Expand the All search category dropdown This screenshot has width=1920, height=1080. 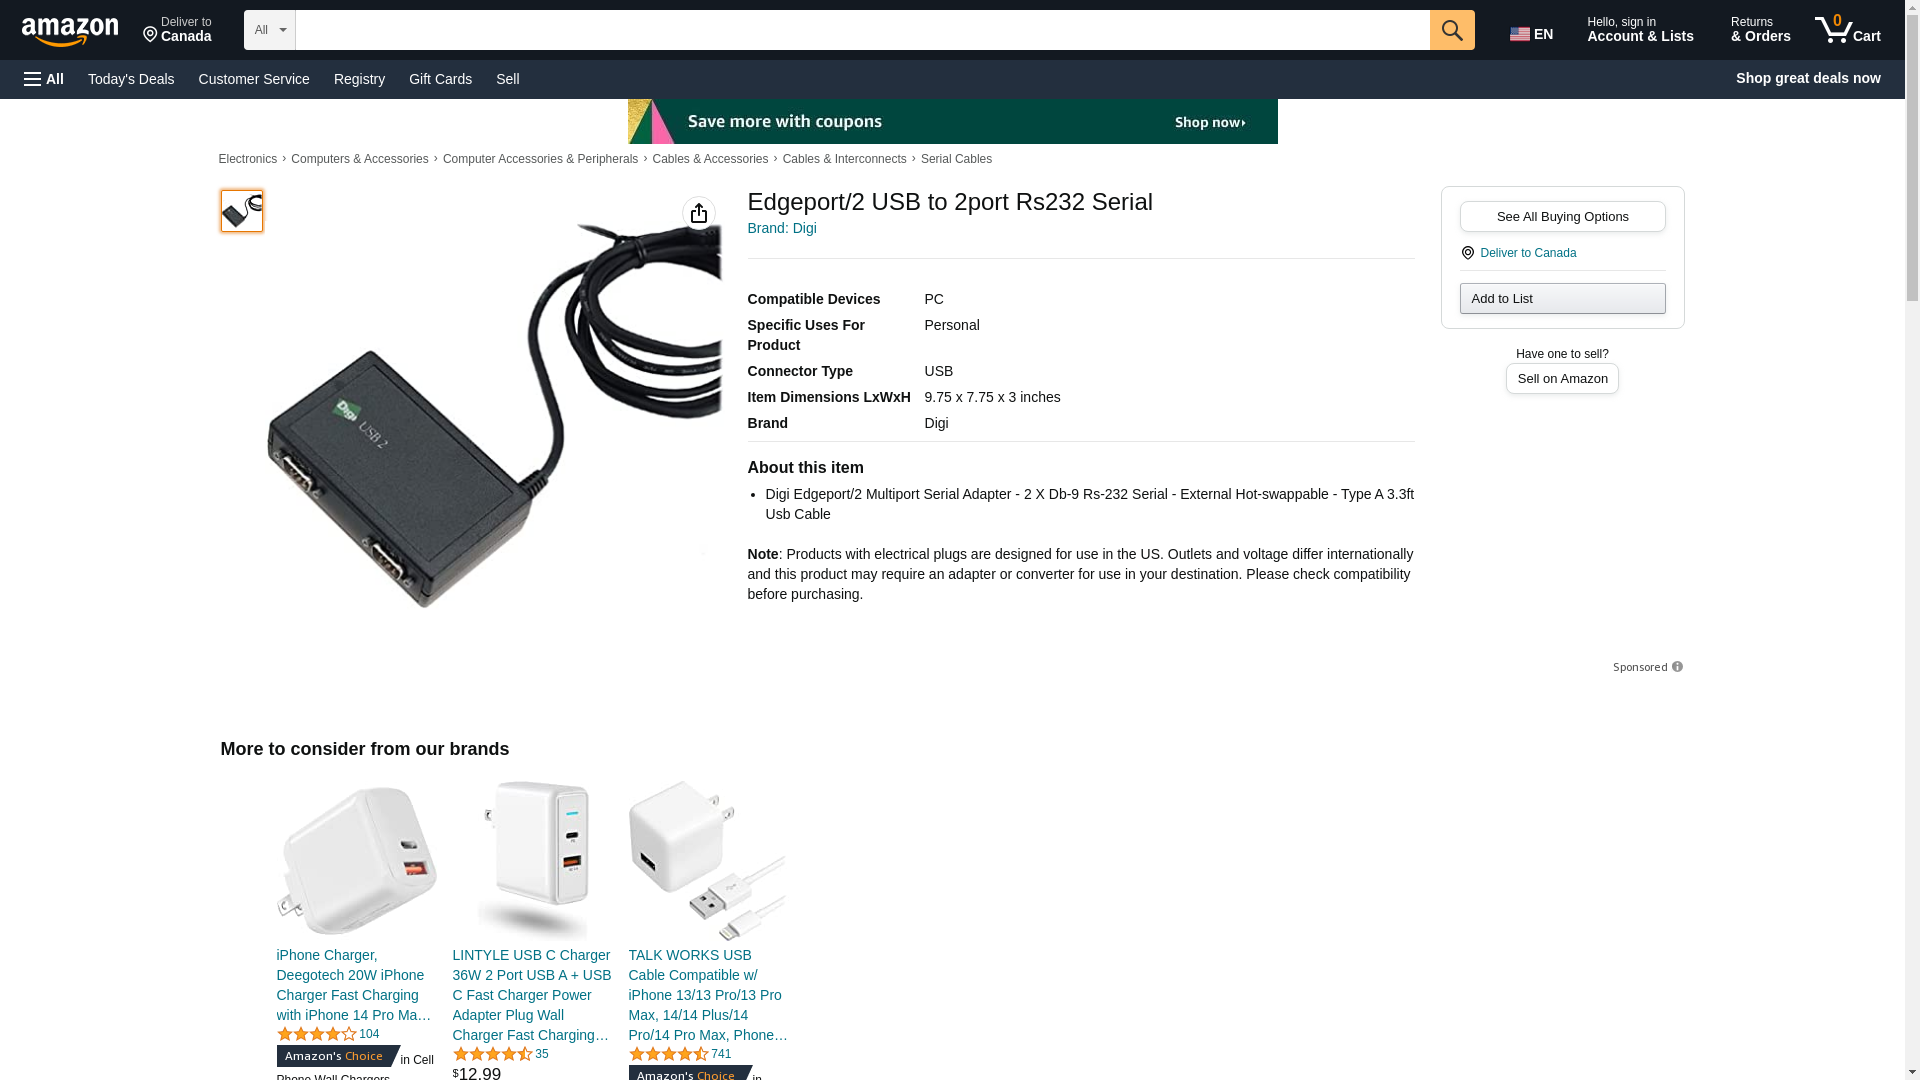click(x=269, y=30)
